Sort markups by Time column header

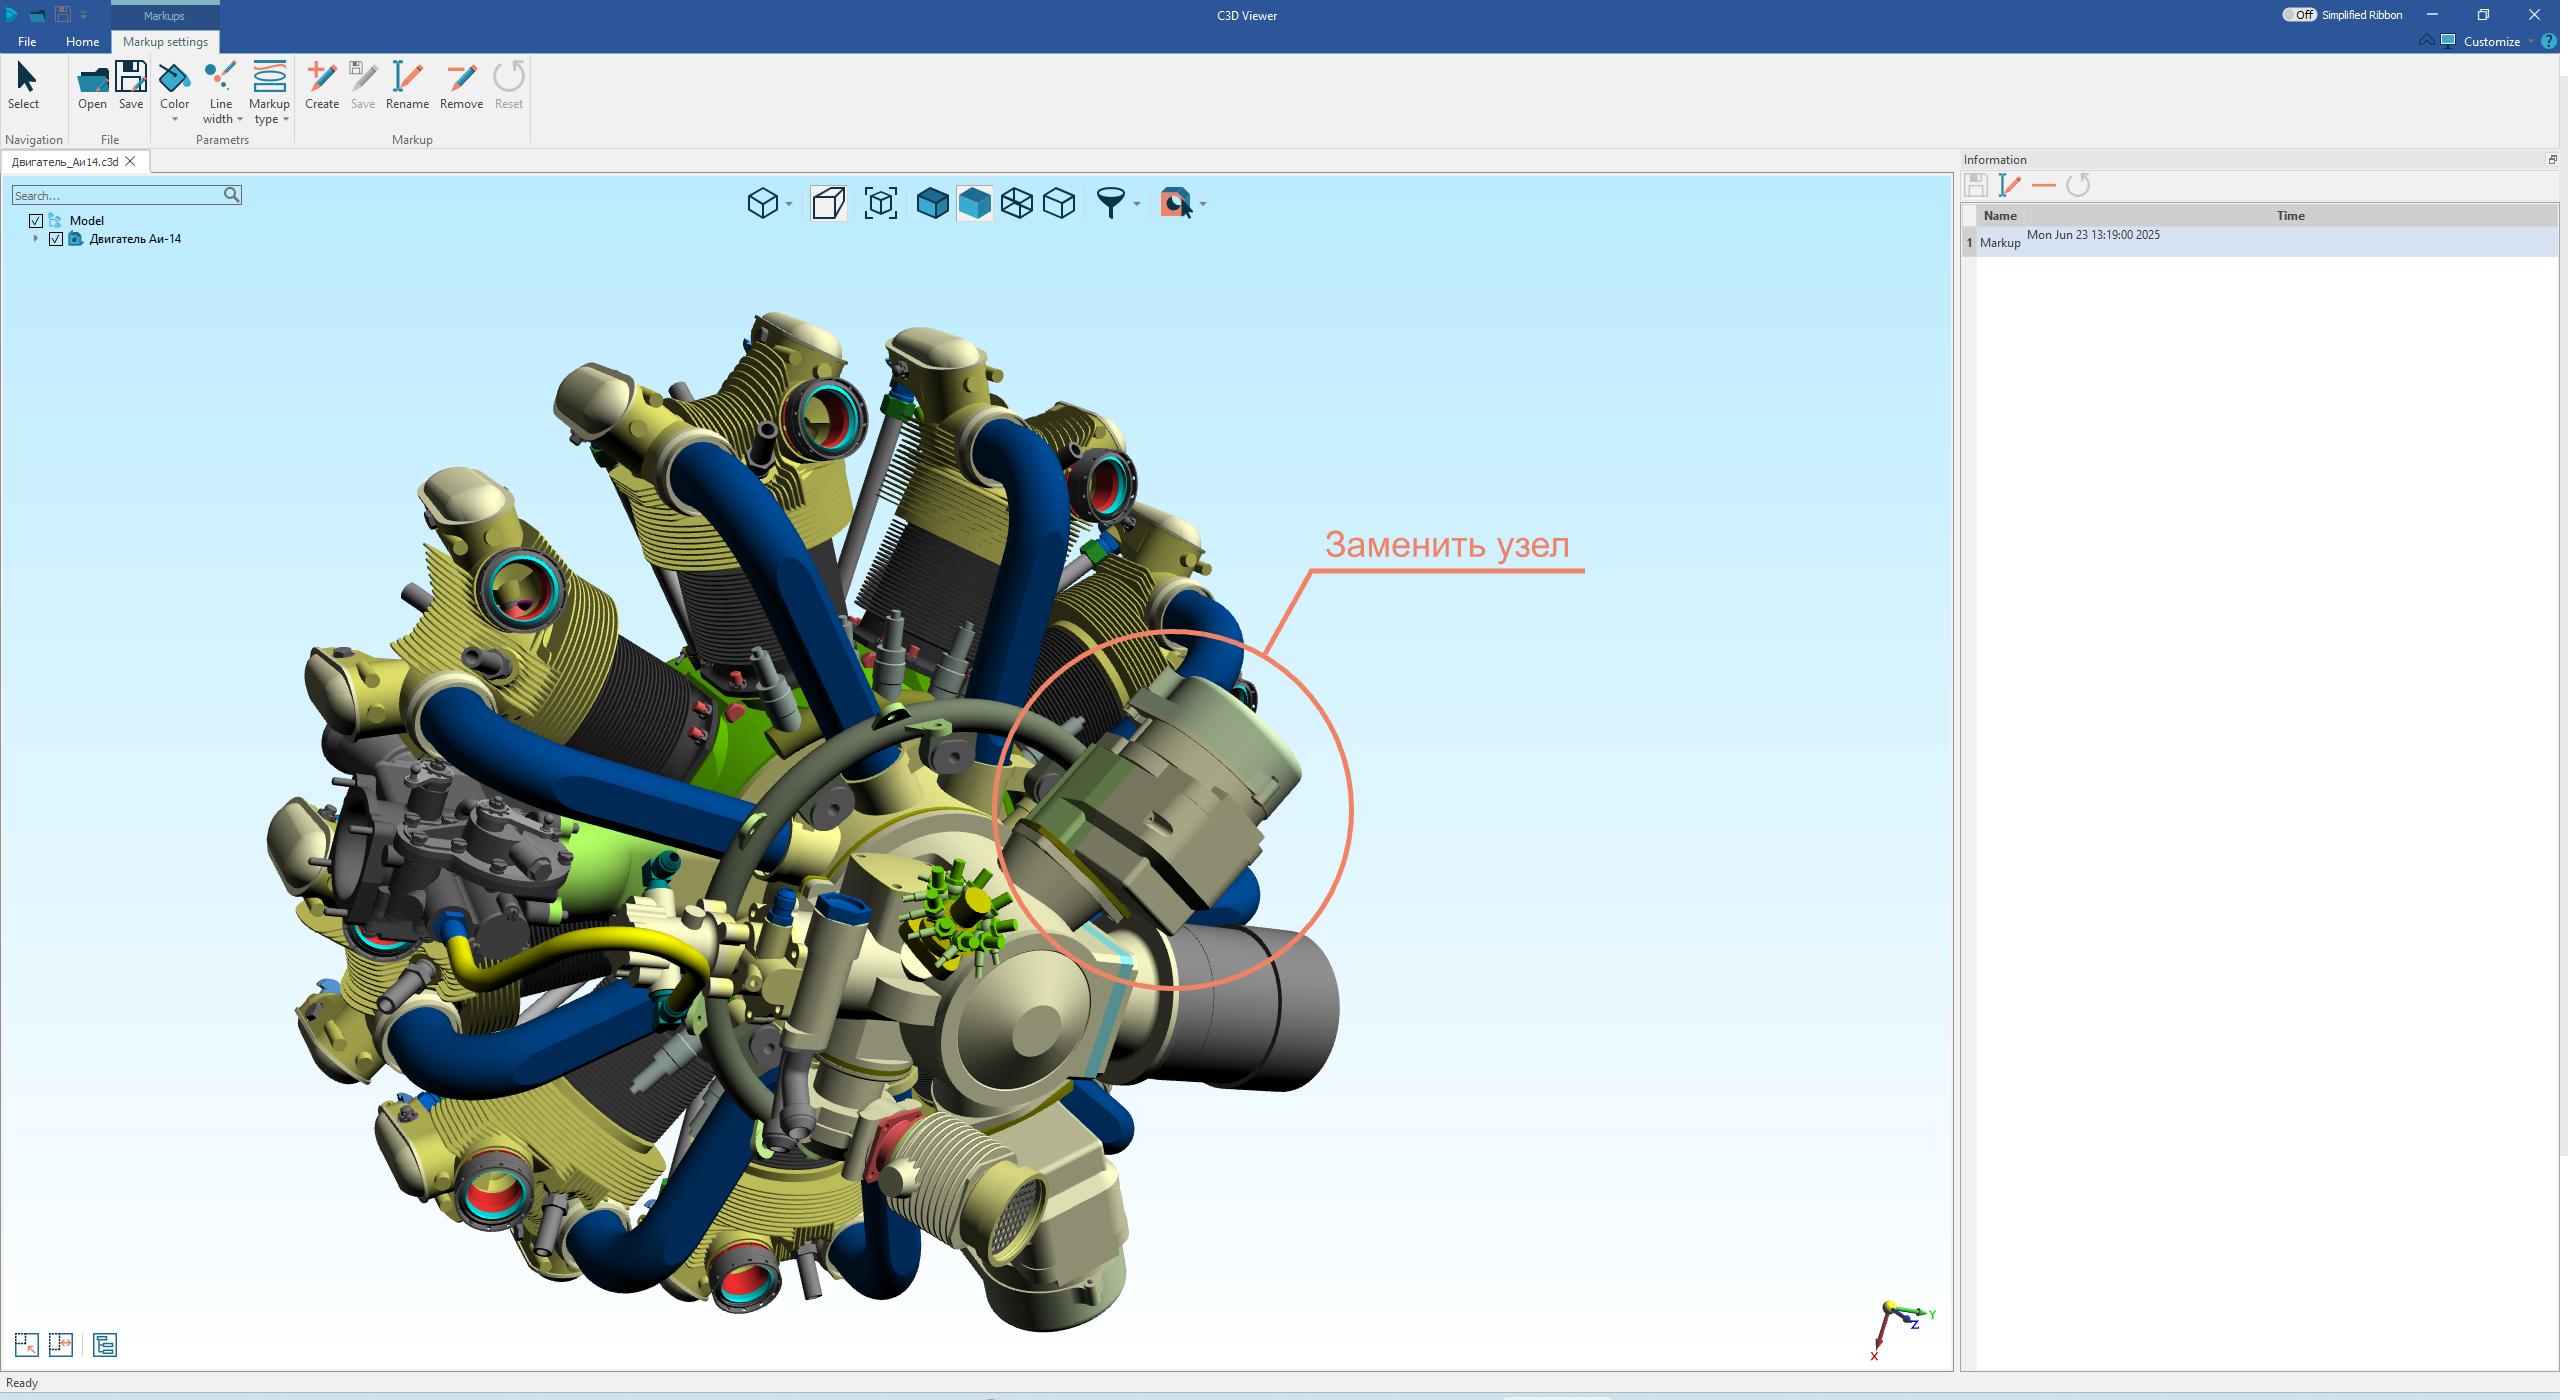[x=2291, y=216]
